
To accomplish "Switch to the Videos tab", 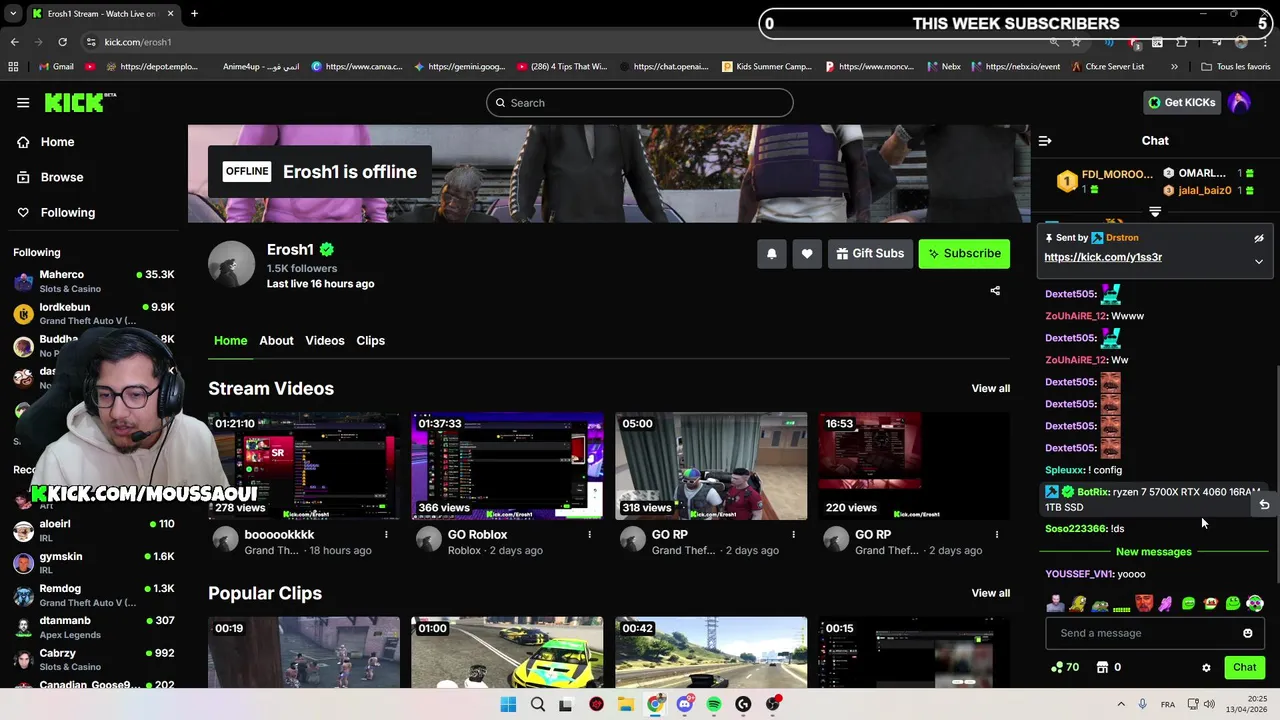I will click(325, 341).
